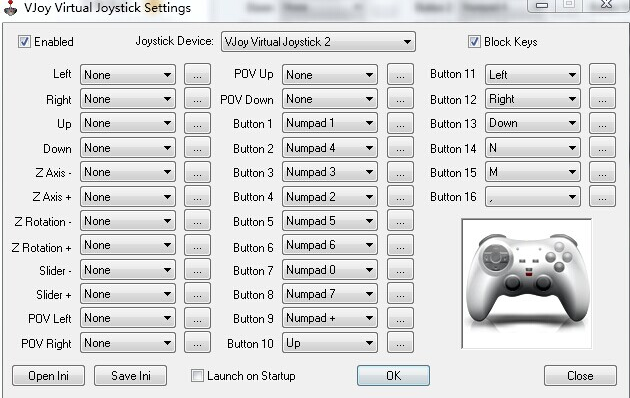Click ellipsis button next to Button 10
Viewport: 630px width, 398px height.
click(x=400, y=343)
